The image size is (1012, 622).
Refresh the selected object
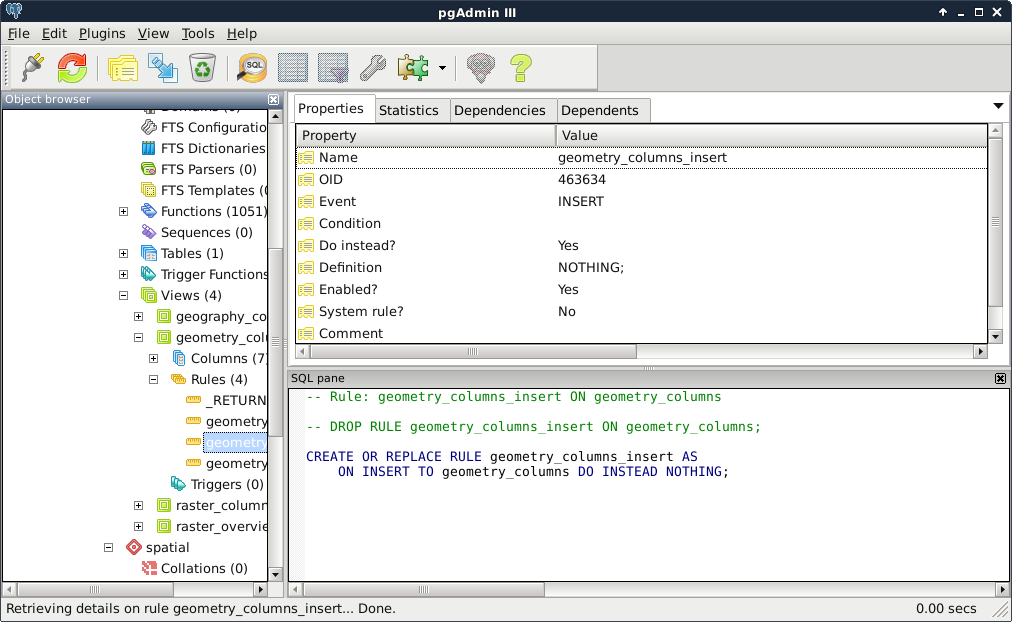[72, 68]
